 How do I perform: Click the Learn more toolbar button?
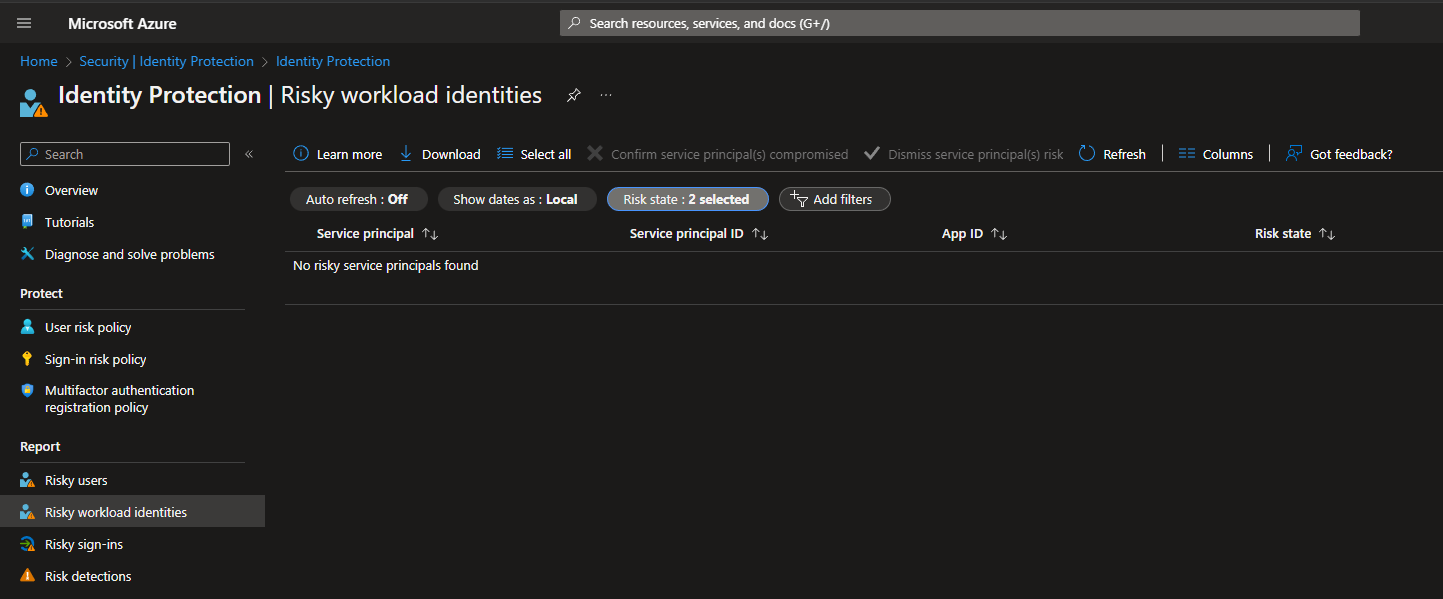coord(337,154)
